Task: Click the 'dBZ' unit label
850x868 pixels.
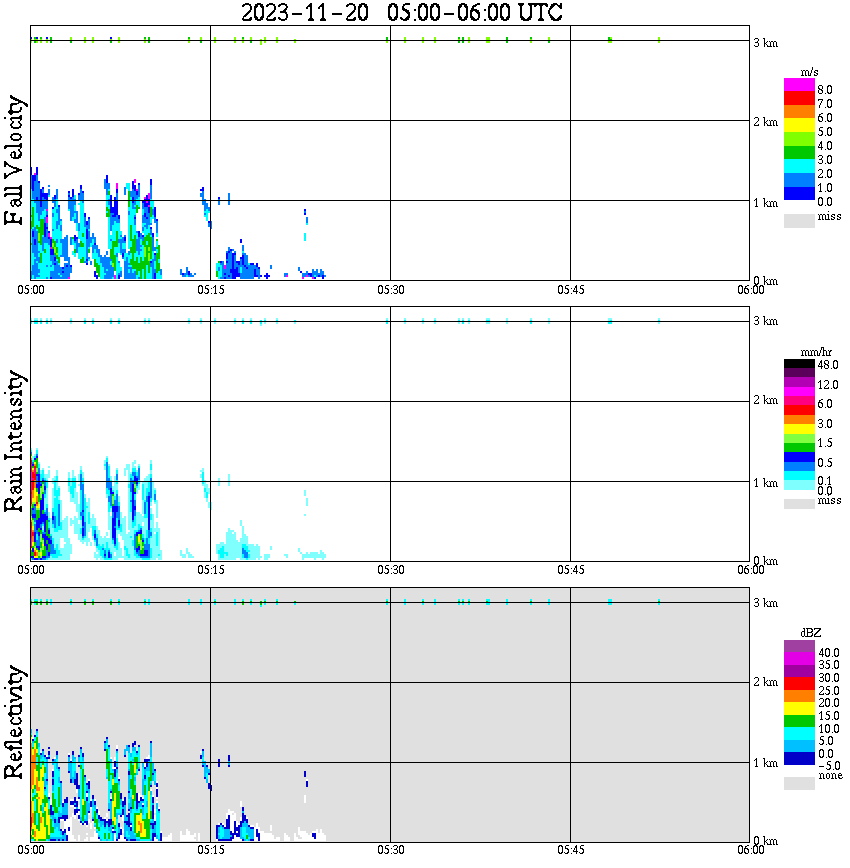Action: click(x=811, y=633)
